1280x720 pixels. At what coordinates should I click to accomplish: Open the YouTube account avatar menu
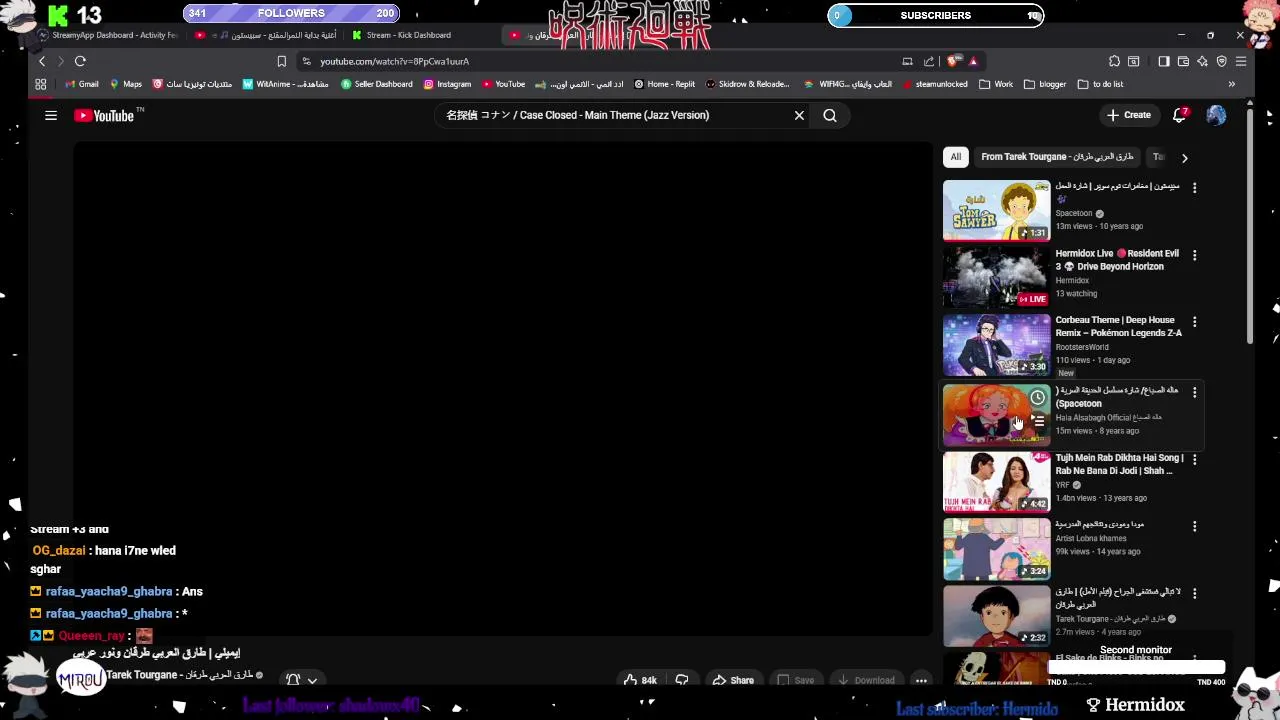[1216, 115]
